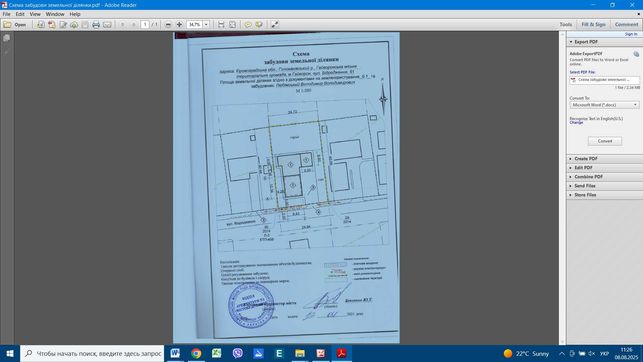
Task: Select the highlight text tool
Action: pyautogui.click(x=259, y=25)
